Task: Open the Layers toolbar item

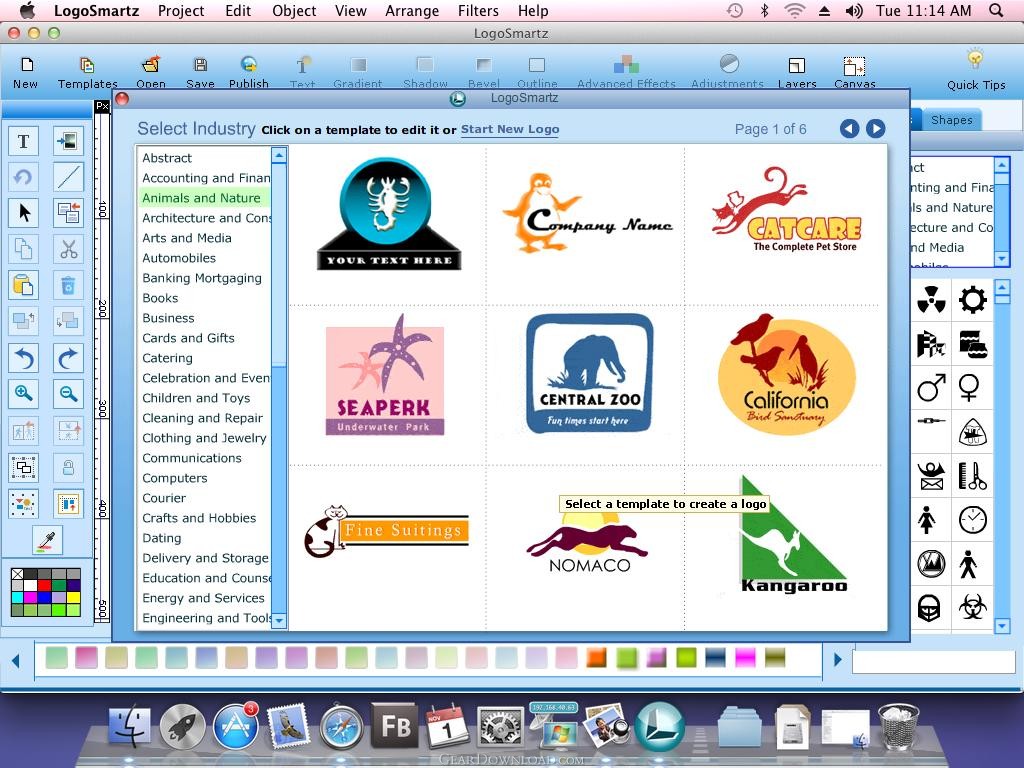Action: tap(797, 72)
